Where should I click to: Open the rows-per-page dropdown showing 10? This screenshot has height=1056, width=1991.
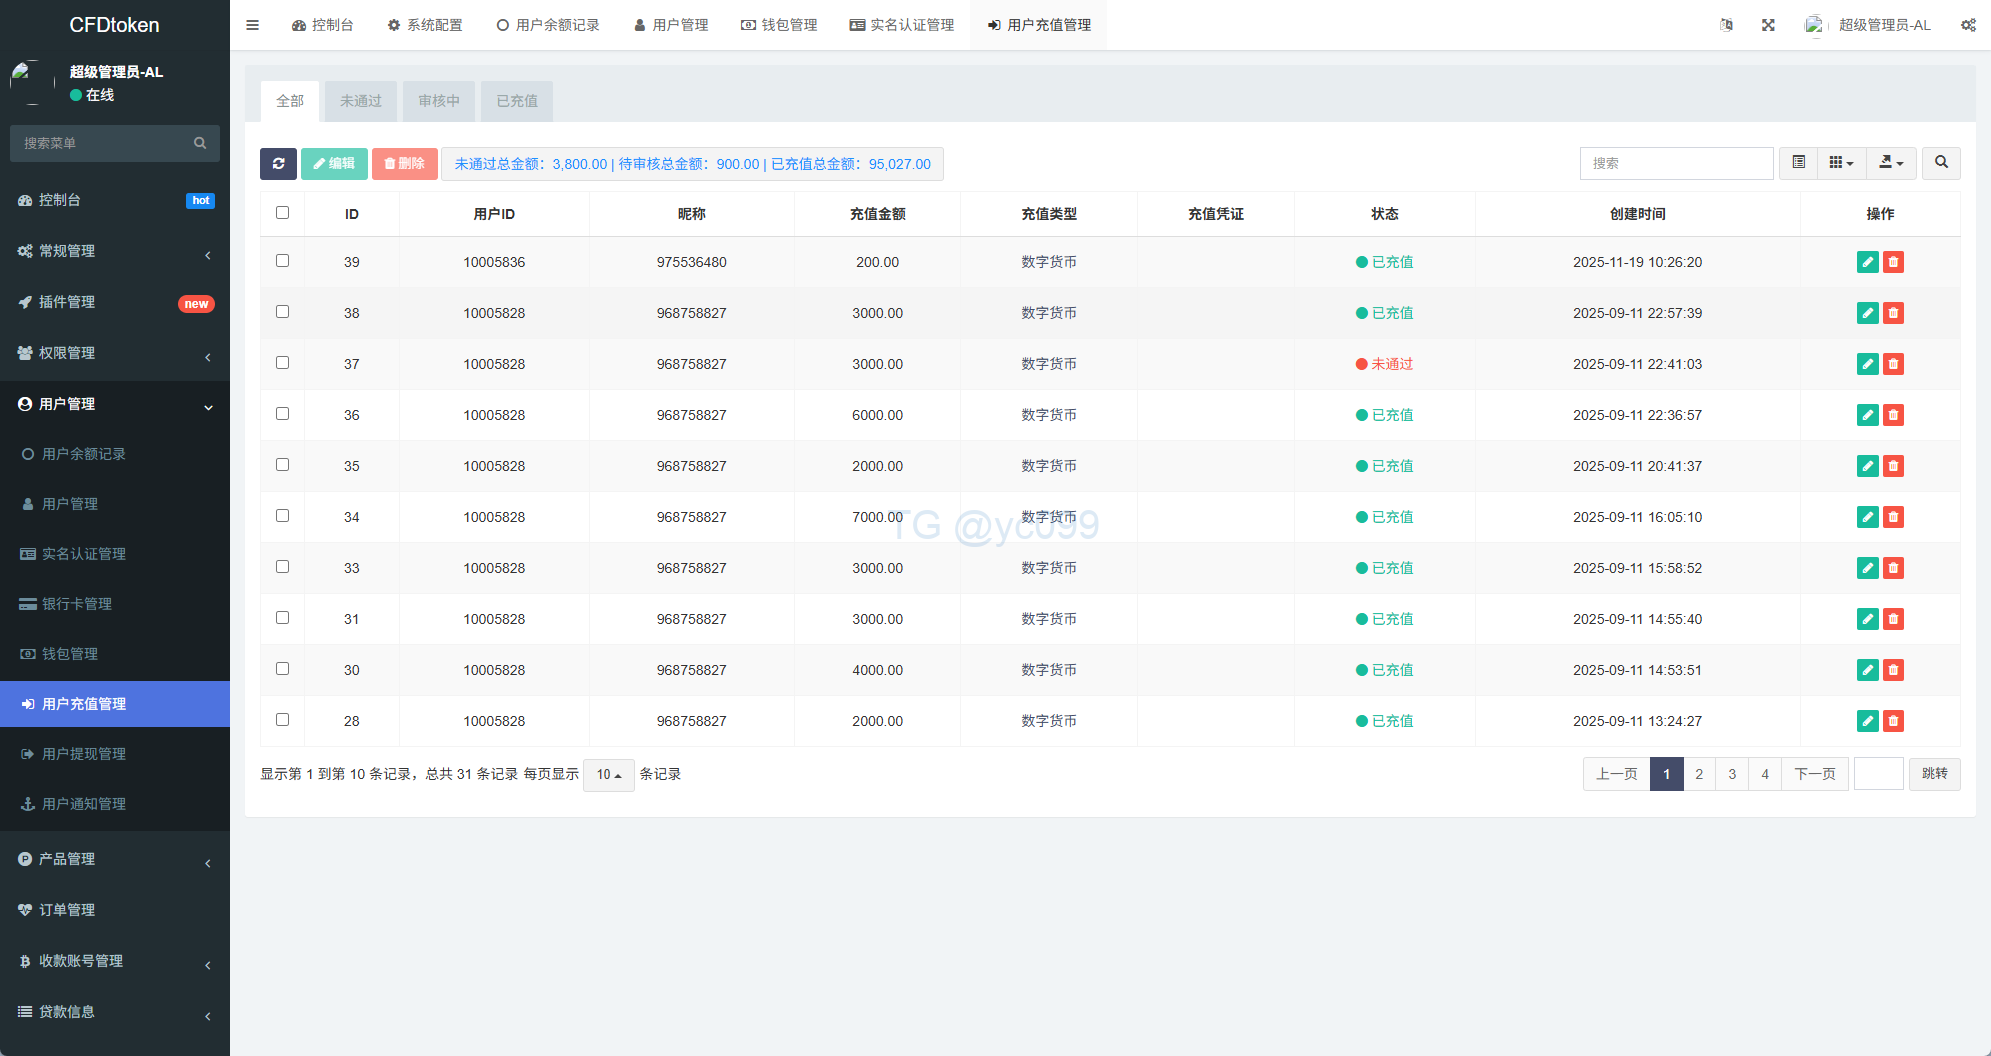[608, 775]
